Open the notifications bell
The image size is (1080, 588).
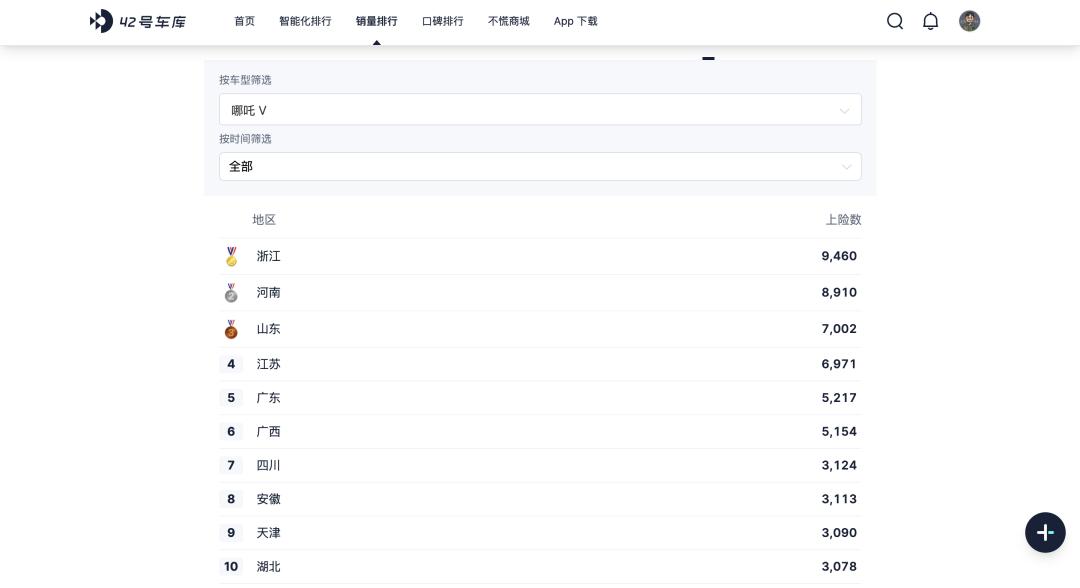tap(930, 21)
